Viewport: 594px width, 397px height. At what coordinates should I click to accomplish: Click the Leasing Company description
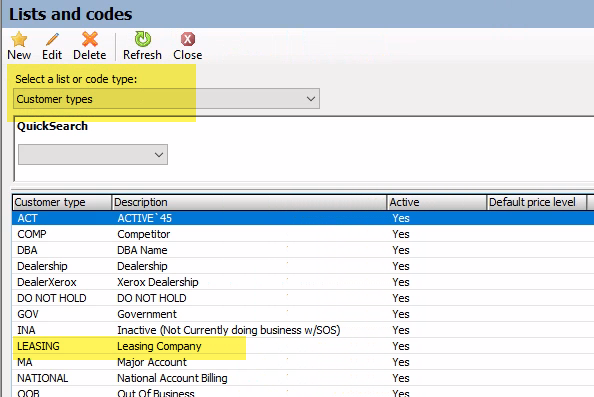click(159, 346)
